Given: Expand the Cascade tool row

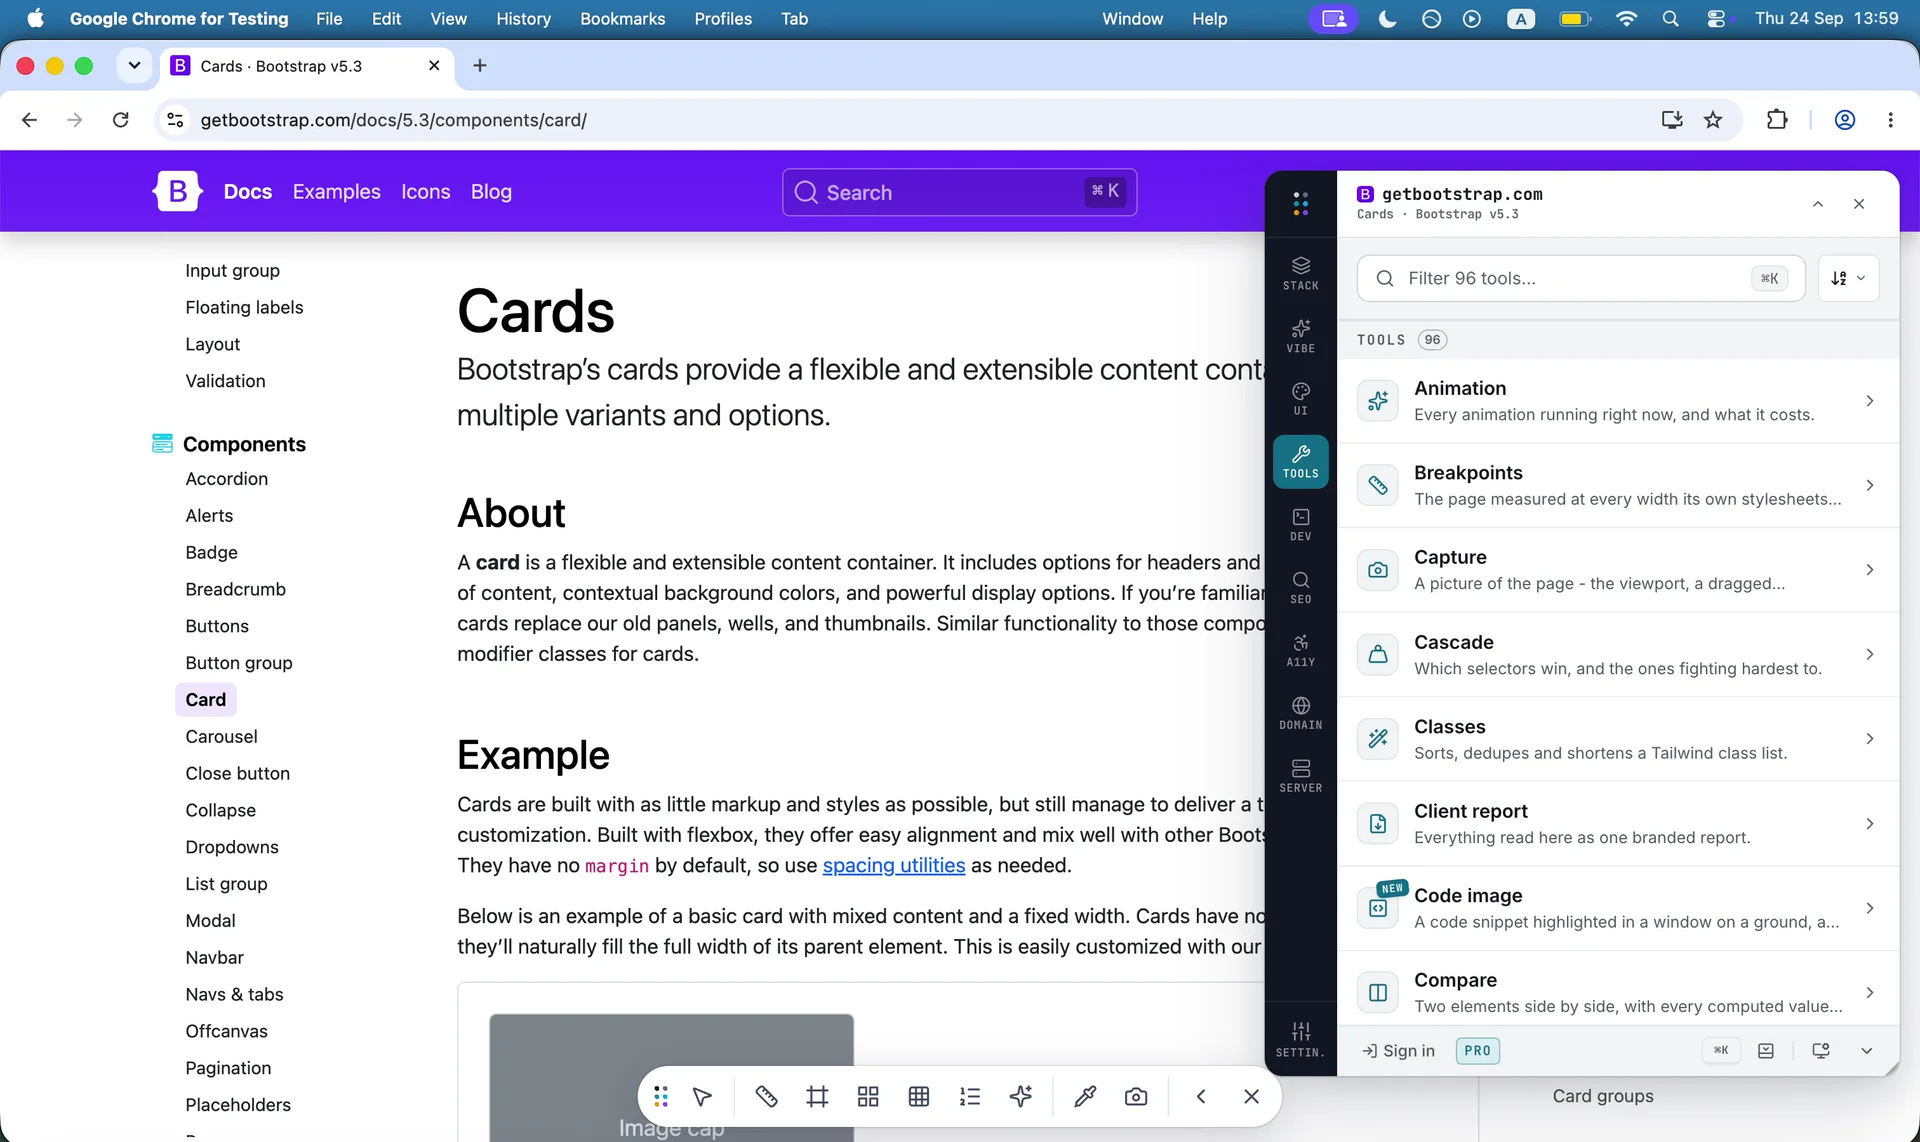Looking at the screenshot, I should [1618, 654].
